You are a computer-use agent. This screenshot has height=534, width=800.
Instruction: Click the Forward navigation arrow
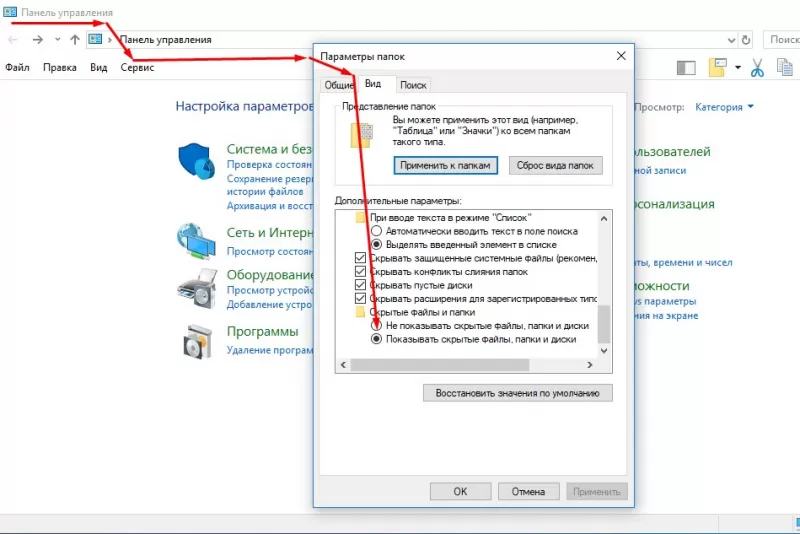pos(38,40)
